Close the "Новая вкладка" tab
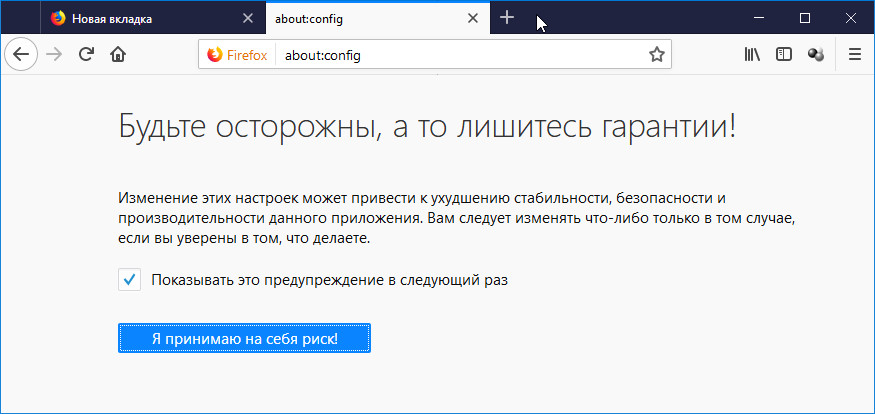Viewport: 875px width, 414px height. (x=248, y=18)
